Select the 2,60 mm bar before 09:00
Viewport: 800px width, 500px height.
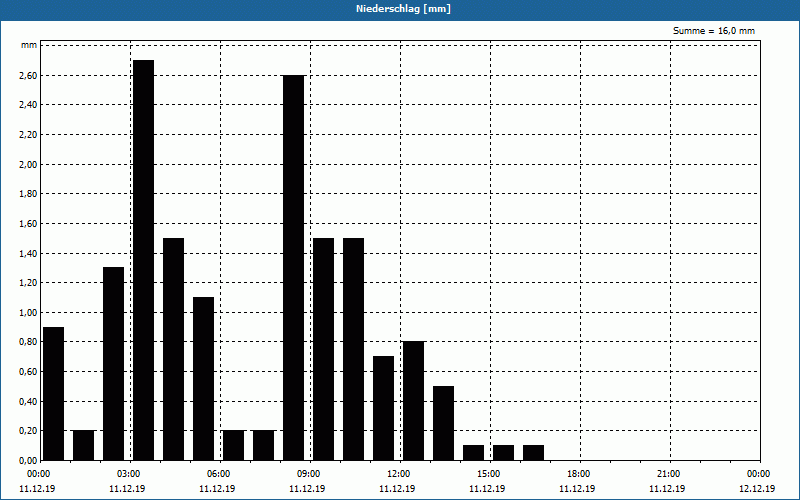coord(293,268)
